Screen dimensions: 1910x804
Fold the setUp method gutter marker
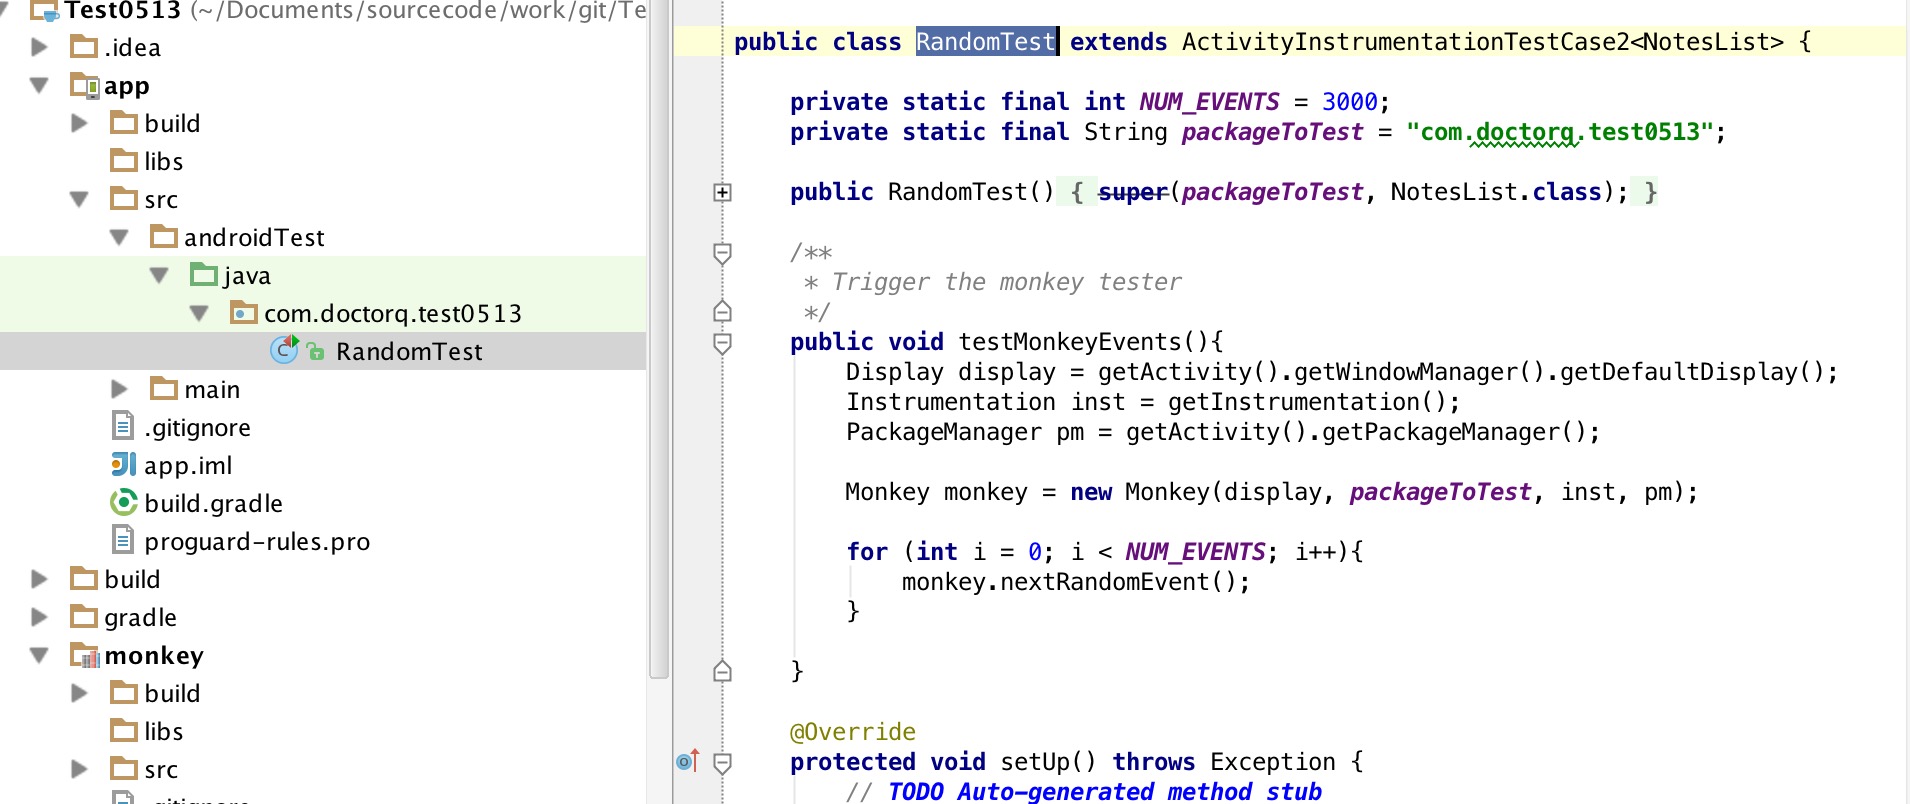722,763
